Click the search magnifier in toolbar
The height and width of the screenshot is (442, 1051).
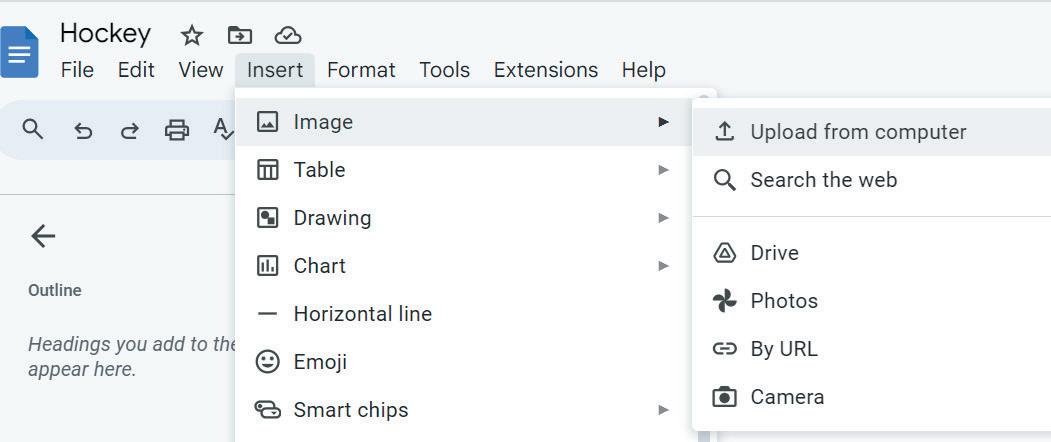coord(33,129)
